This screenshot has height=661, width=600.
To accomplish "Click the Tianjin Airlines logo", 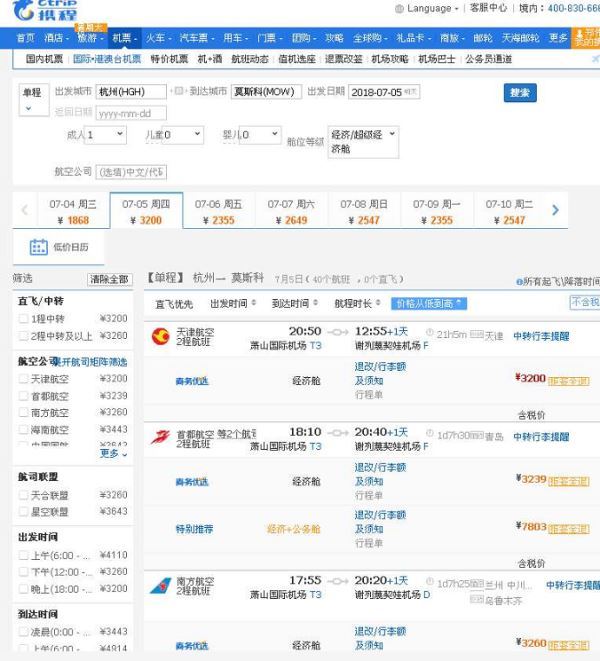I will [x=159, y=337].
